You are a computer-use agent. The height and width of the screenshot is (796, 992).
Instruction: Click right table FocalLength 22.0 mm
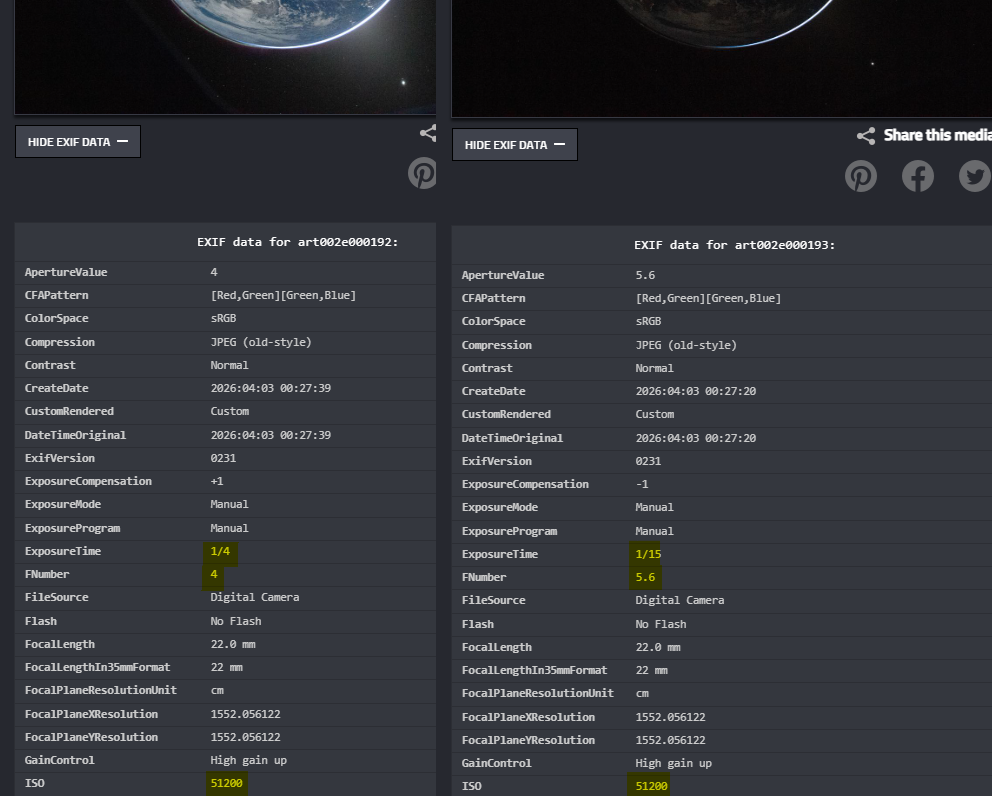coord(658,647)
